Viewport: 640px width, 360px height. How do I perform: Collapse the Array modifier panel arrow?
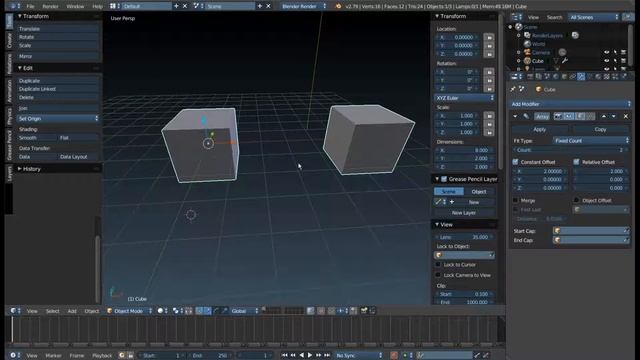tap(515, 116)
